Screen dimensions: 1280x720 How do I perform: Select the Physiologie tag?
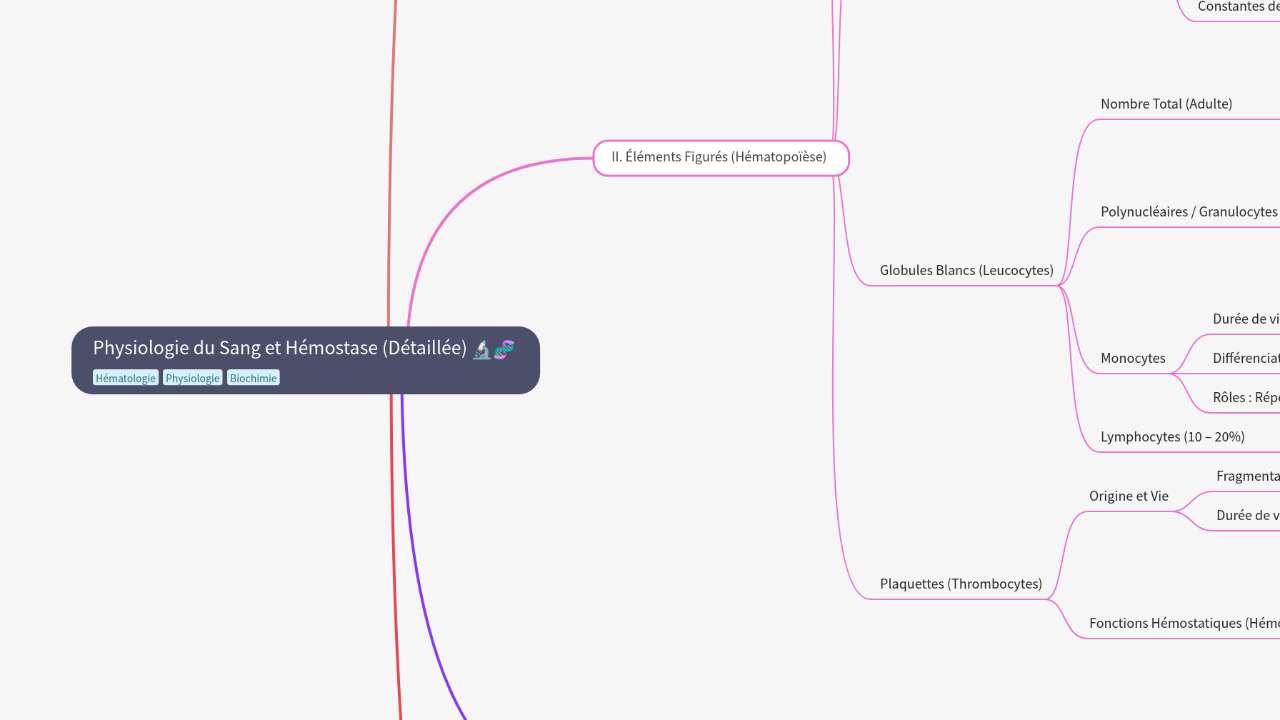(192, 377)
